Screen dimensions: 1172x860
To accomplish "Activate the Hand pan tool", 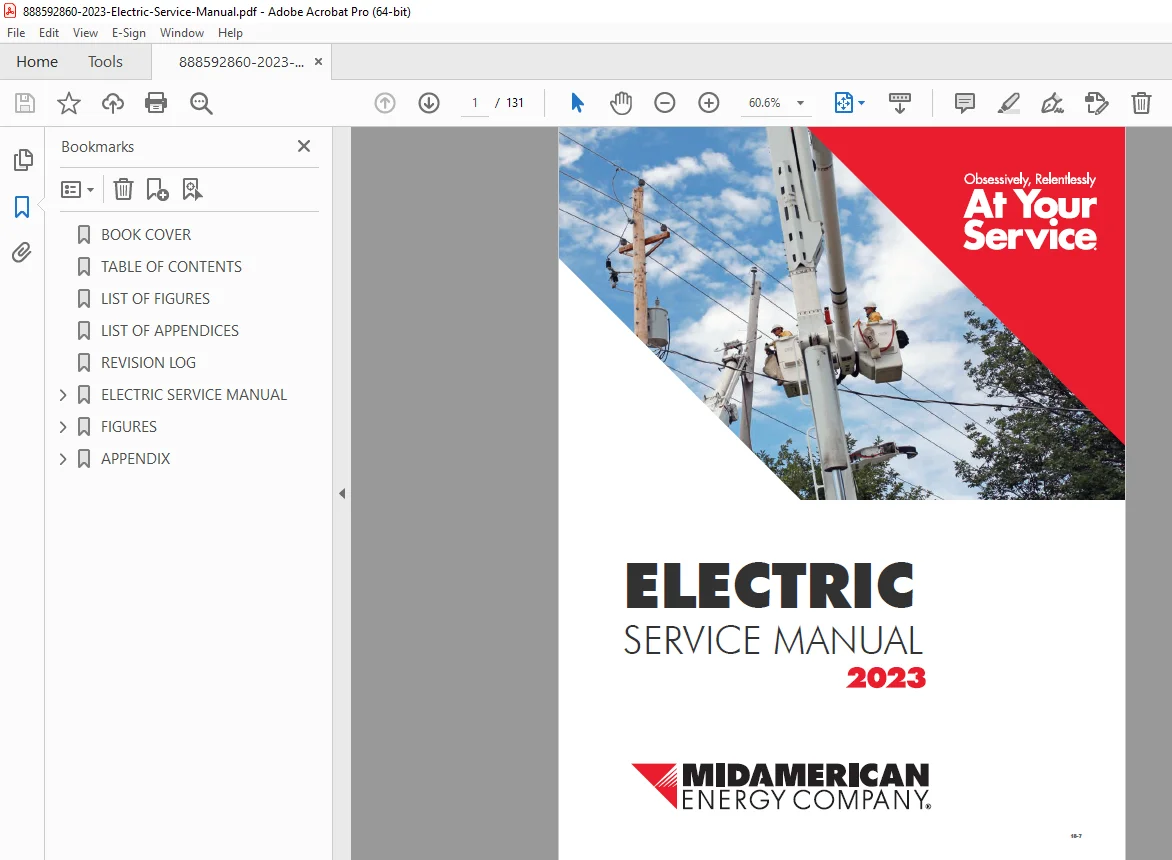I will 620,103.
